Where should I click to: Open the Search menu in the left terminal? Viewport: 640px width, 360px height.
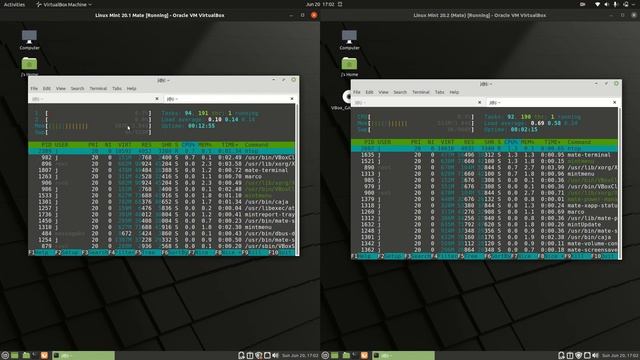point(77,89)
